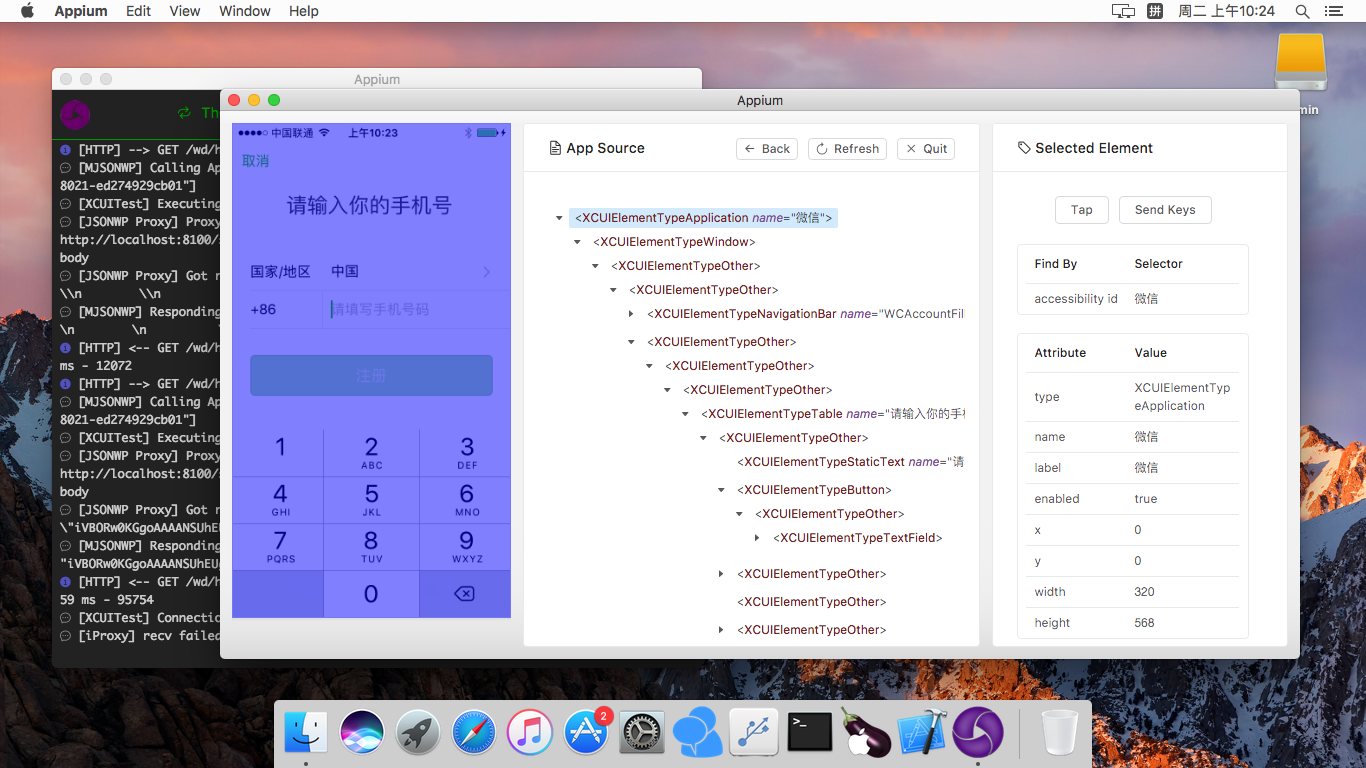
Task: Open System Preferences gear in Dock
Action: pyautogui.click(x=642, y=732)
